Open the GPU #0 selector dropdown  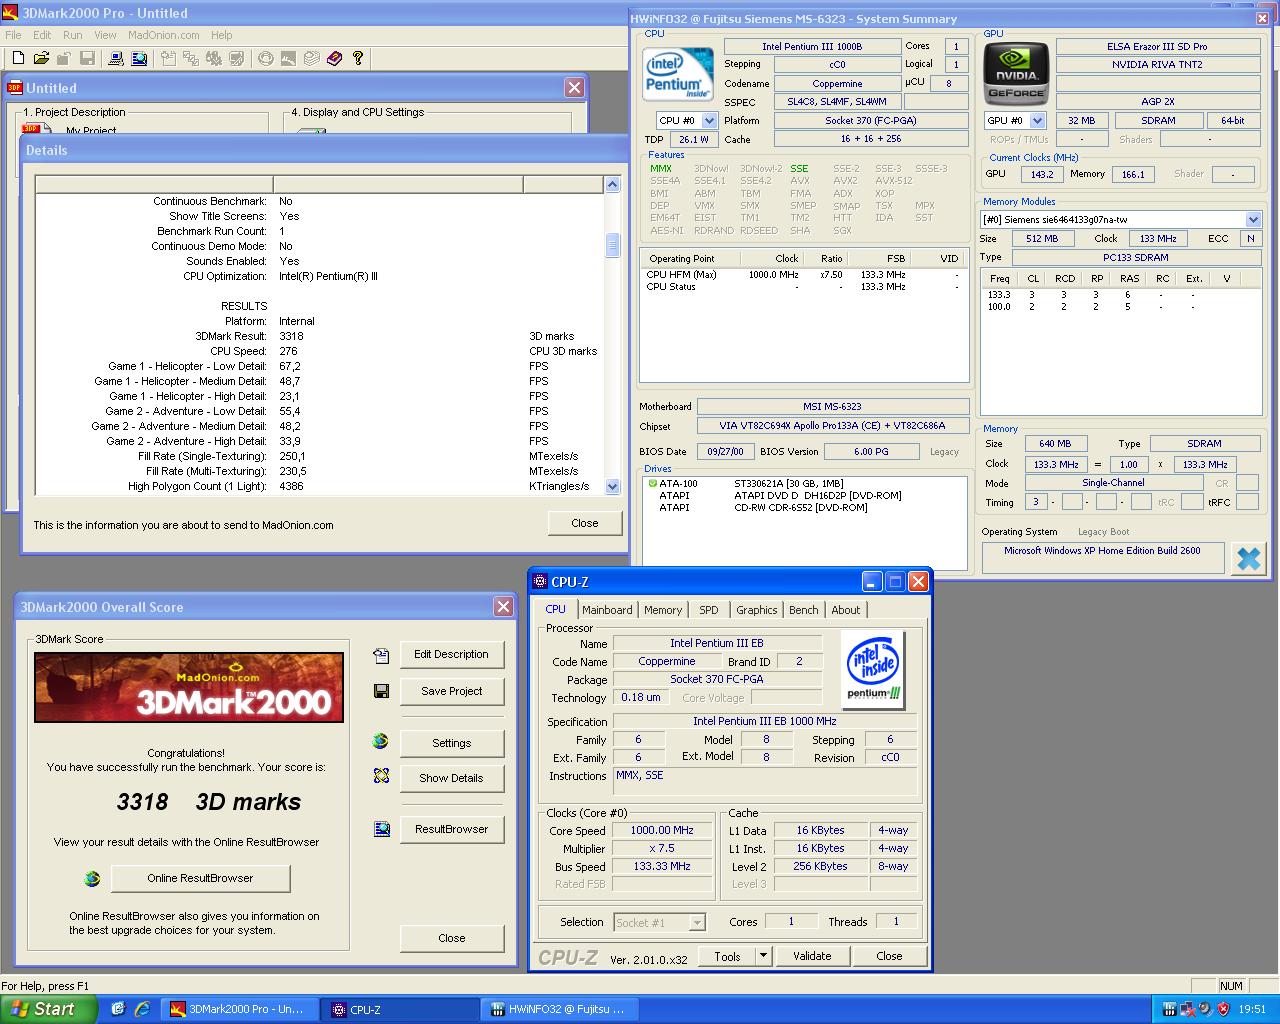click(x=1037, y=120)
